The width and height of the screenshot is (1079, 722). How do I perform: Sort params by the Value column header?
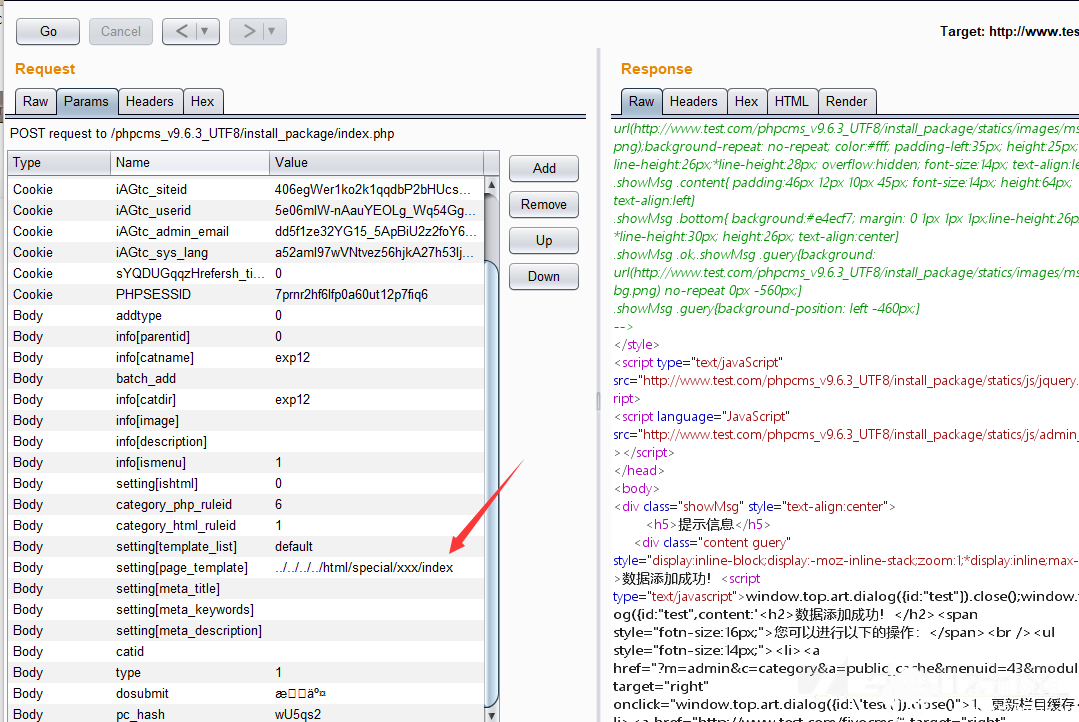(376, 163)
